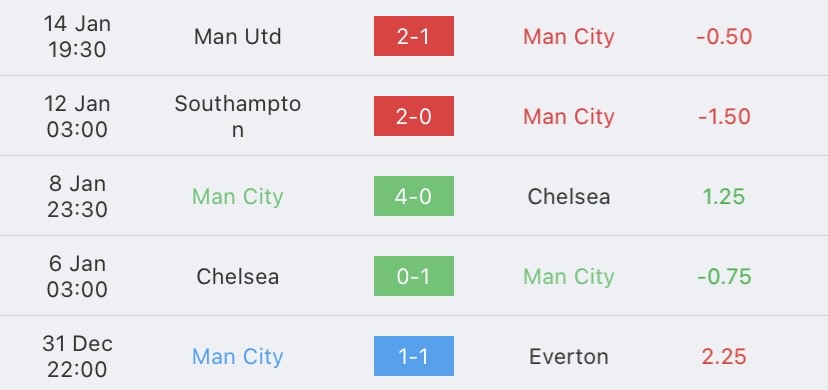This screenshot has width=828, height=390.
Task: Open the red 2-1 score badge
Action: [x=413, y=36]
